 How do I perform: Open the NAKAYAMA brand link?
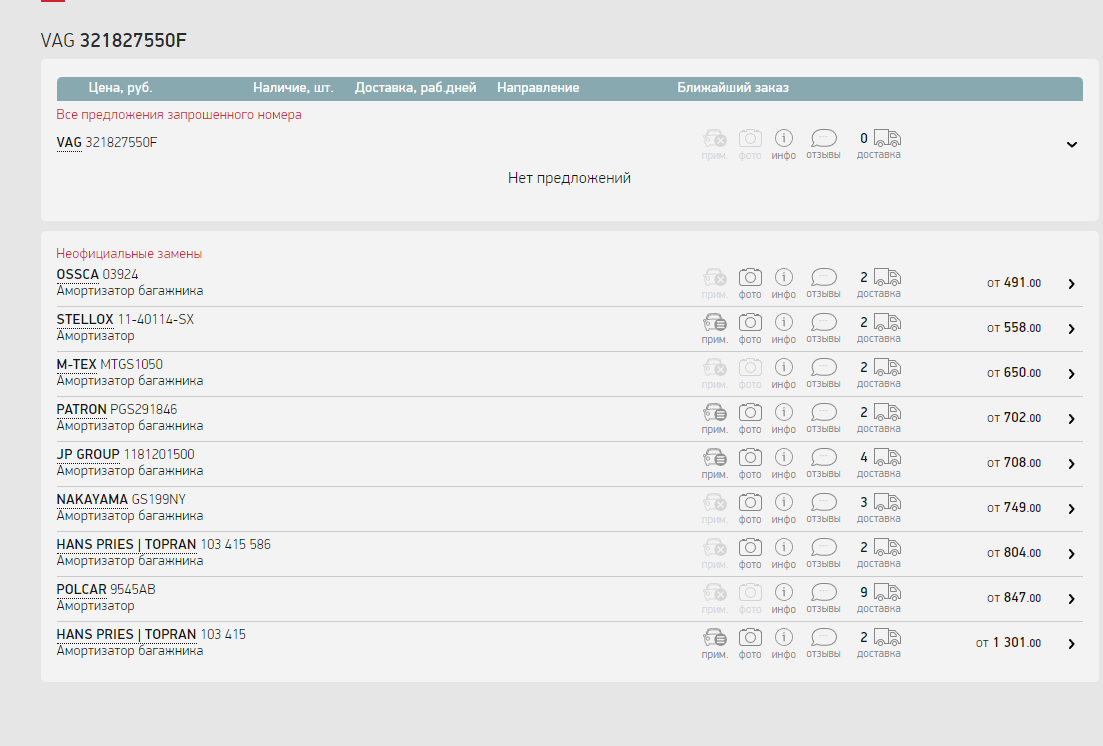(x=92, y=500)
